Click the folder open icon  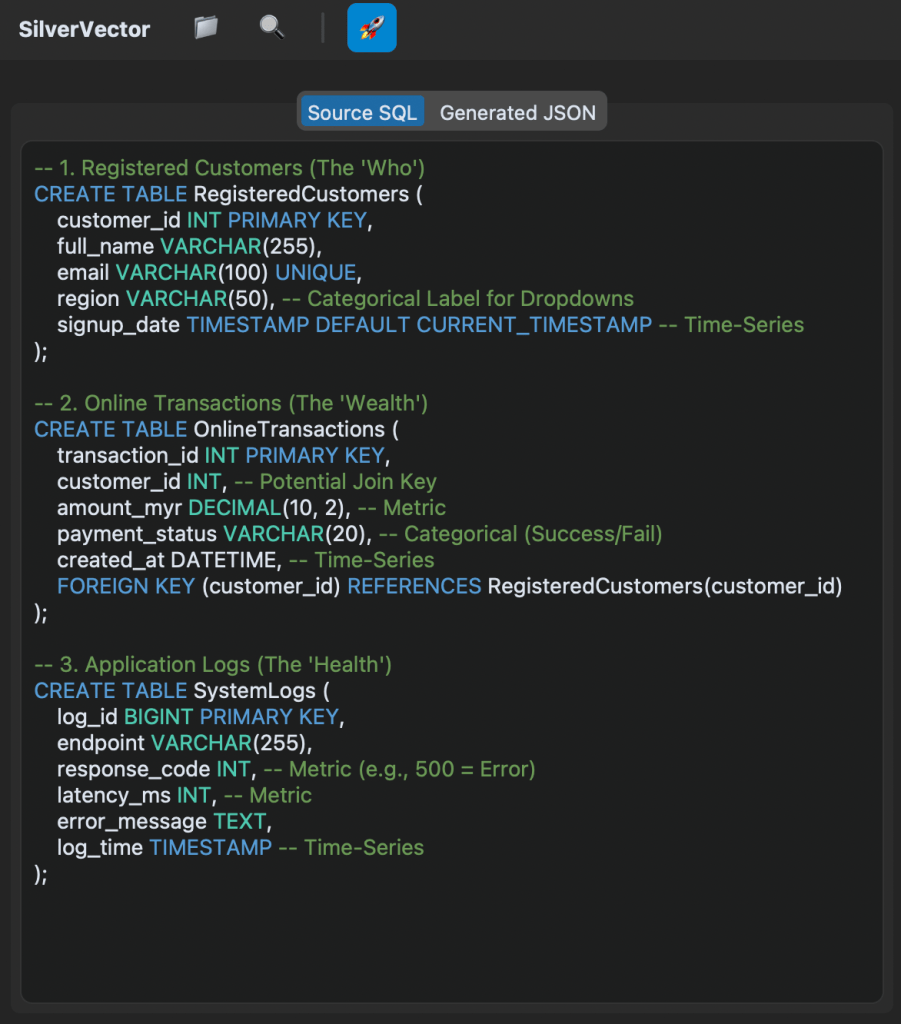click(x=206, y=28)
